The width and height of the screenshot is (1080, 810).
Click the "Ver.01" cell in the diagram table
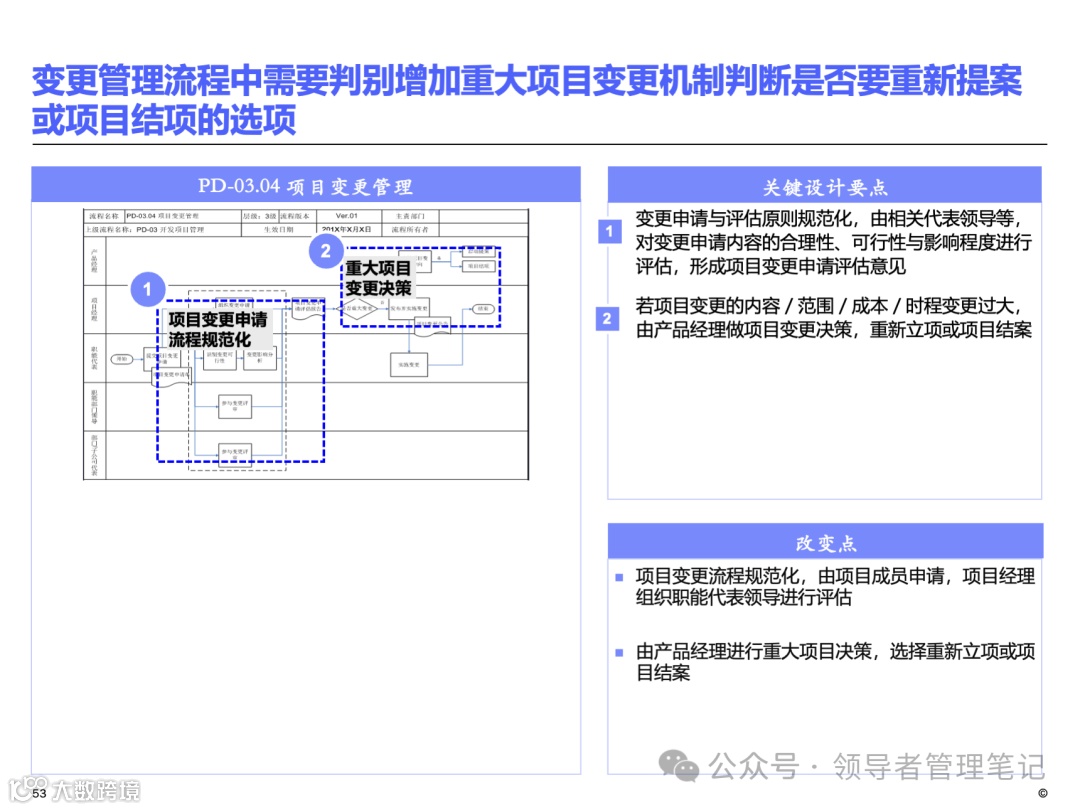[x=347, y=216]
